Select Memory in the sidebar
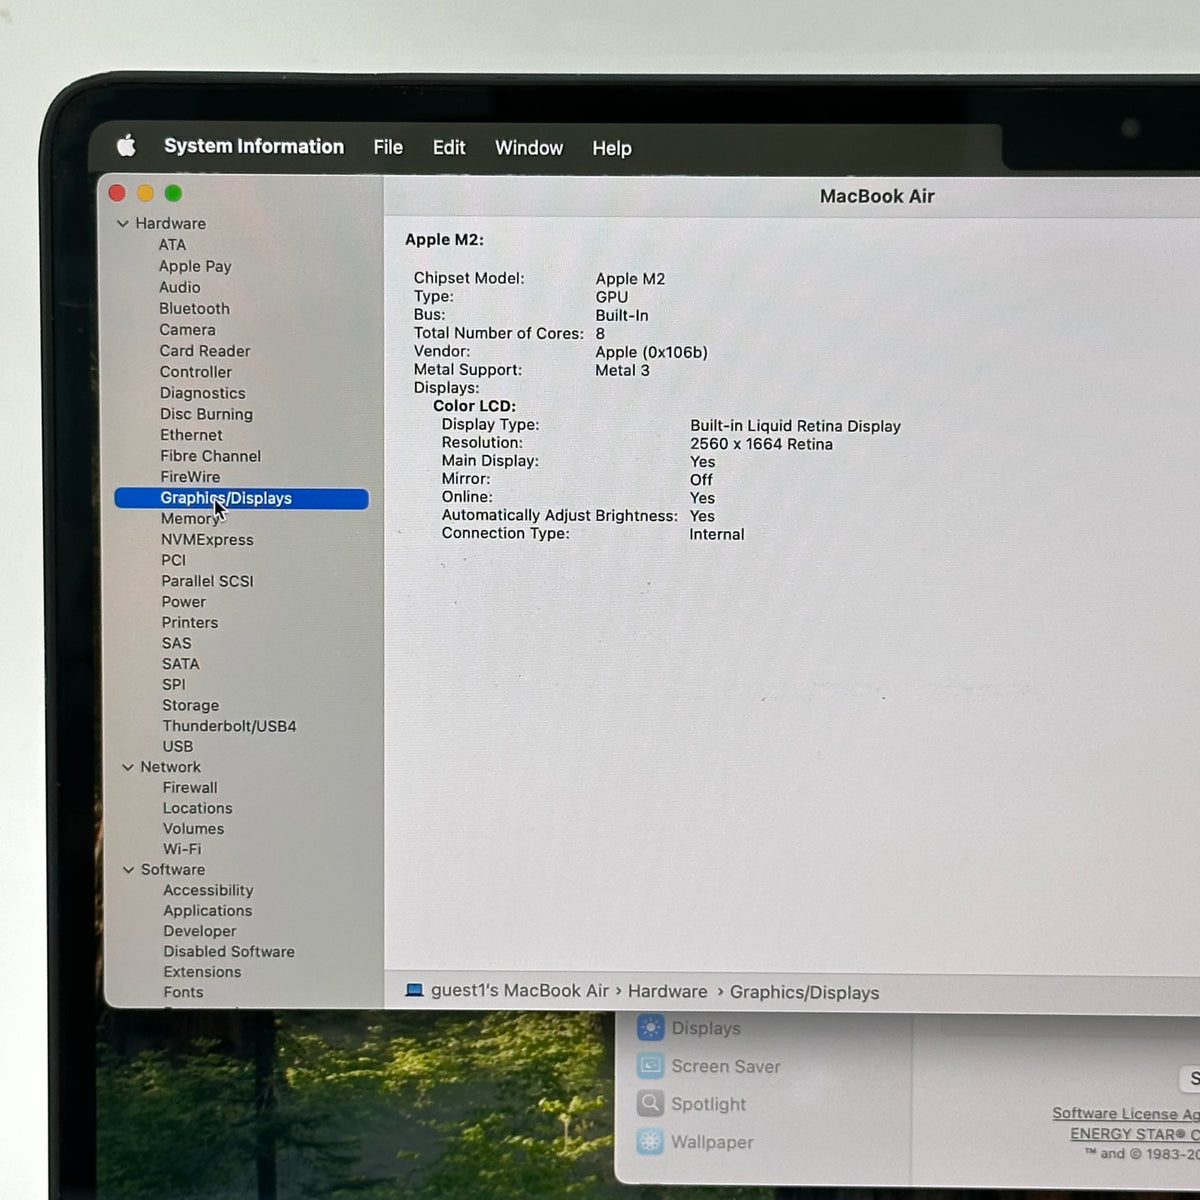Screen dimensions: 1200x1200 pyautogui.click(x=190, y=519)
